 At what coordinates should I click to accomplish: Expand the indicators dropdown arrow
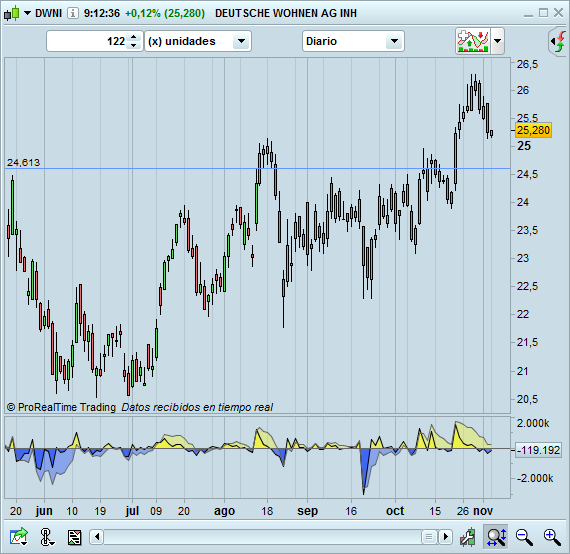tap(498, 41)
